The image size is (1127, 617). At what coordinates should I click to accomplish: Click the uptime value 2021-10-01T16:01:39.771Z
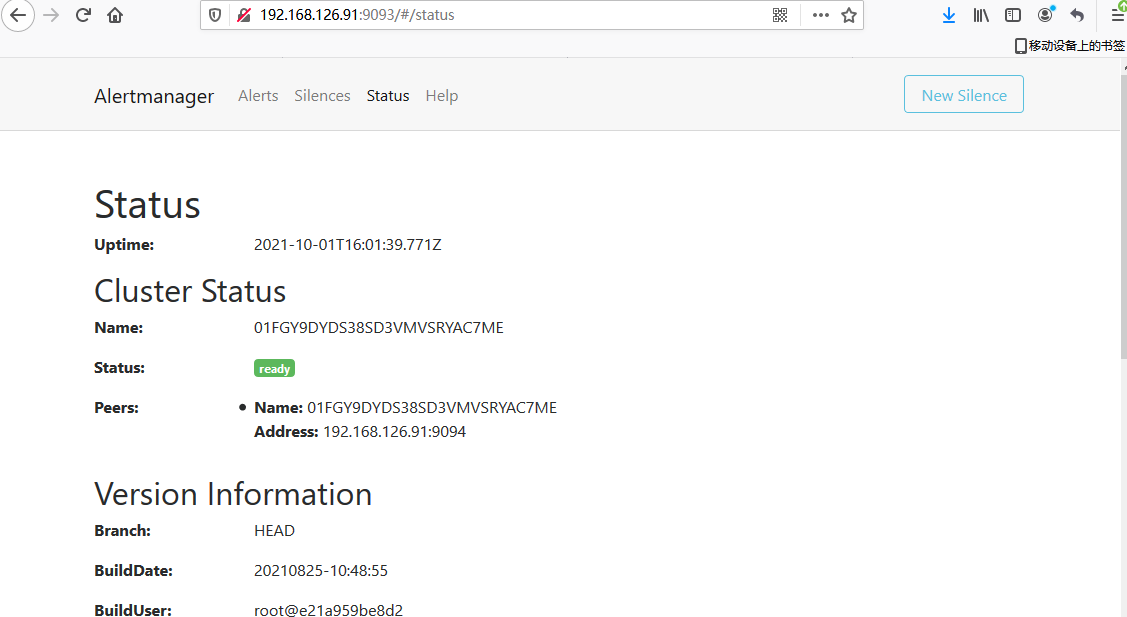348,244
